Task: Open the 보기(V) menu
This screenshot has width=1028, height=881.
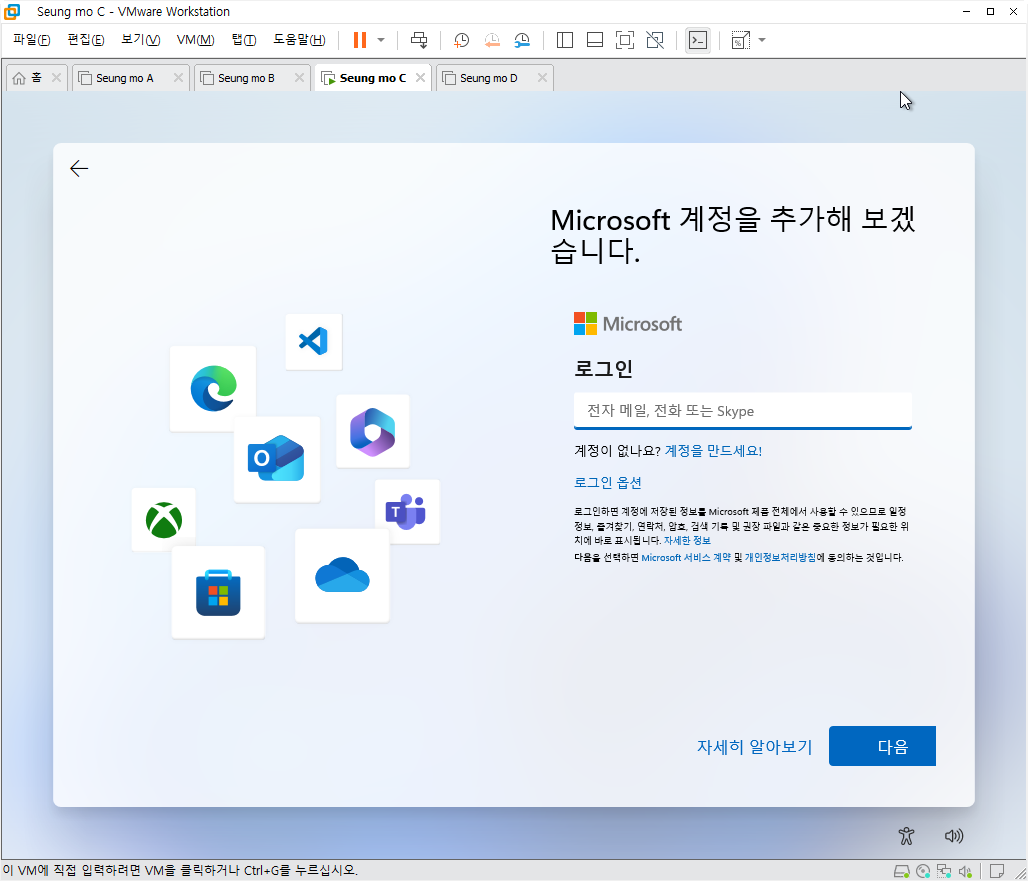Action: (140, 39)
